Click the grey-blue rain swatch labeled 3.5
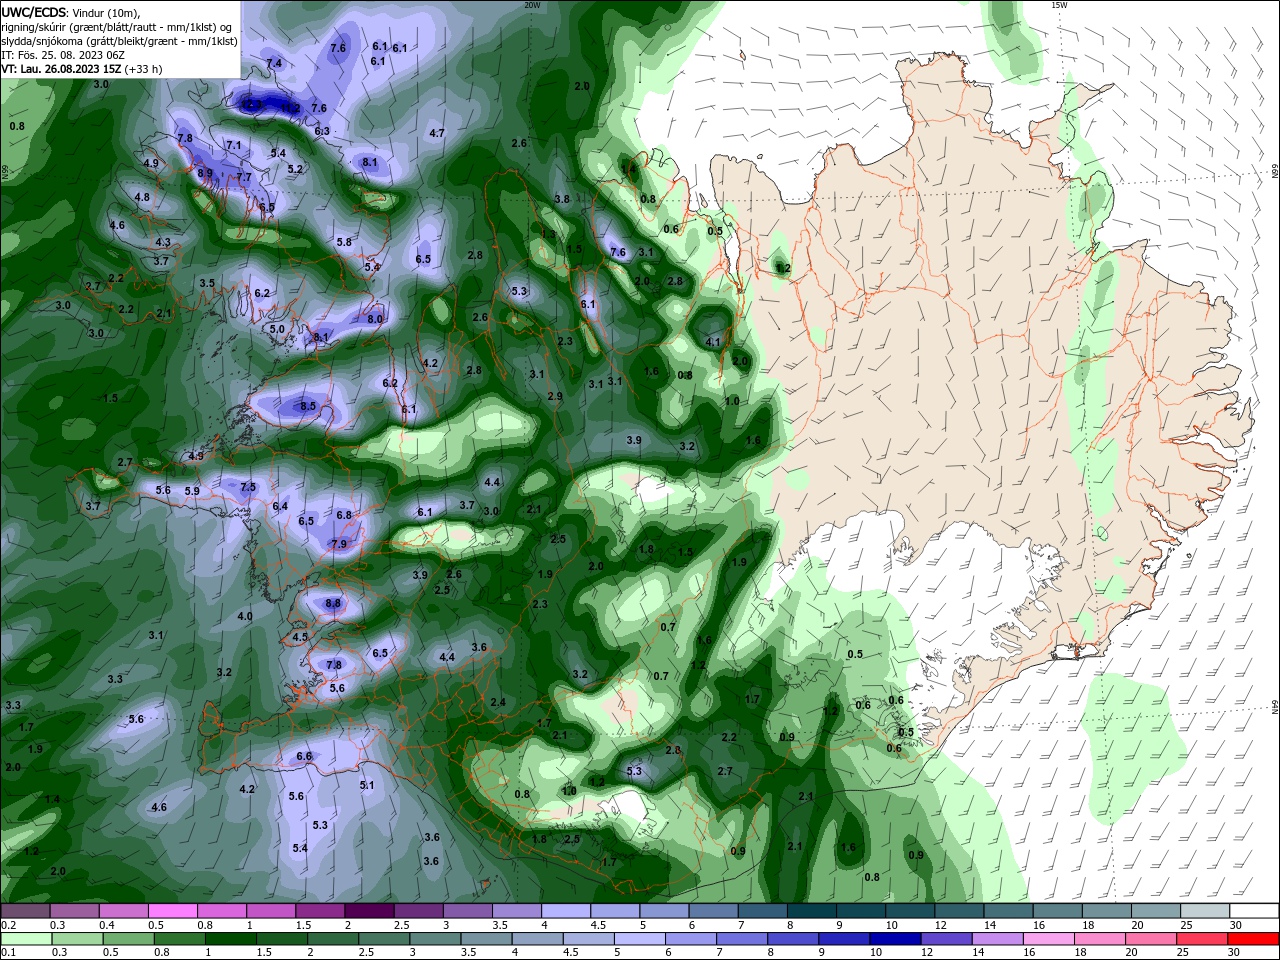The image size is (1280, 960). (x=487, y=938)
